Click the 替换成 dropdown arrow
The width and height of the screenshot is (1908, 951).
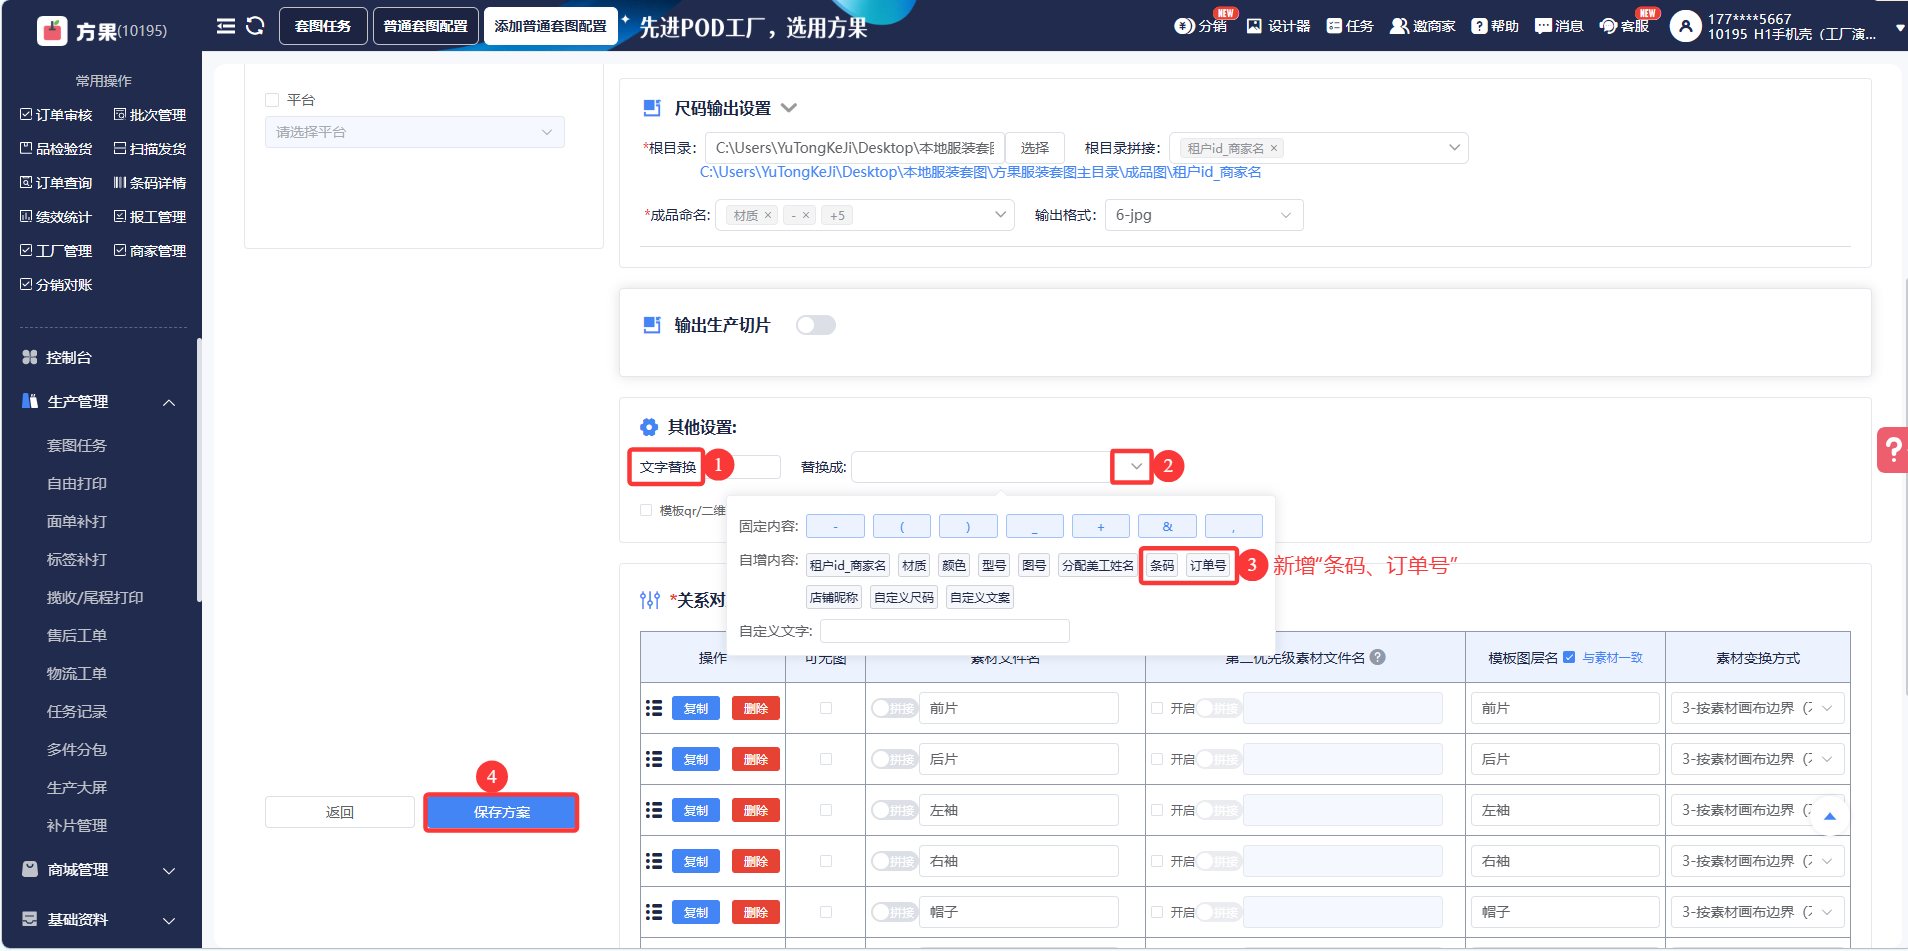click(1136, 466)
